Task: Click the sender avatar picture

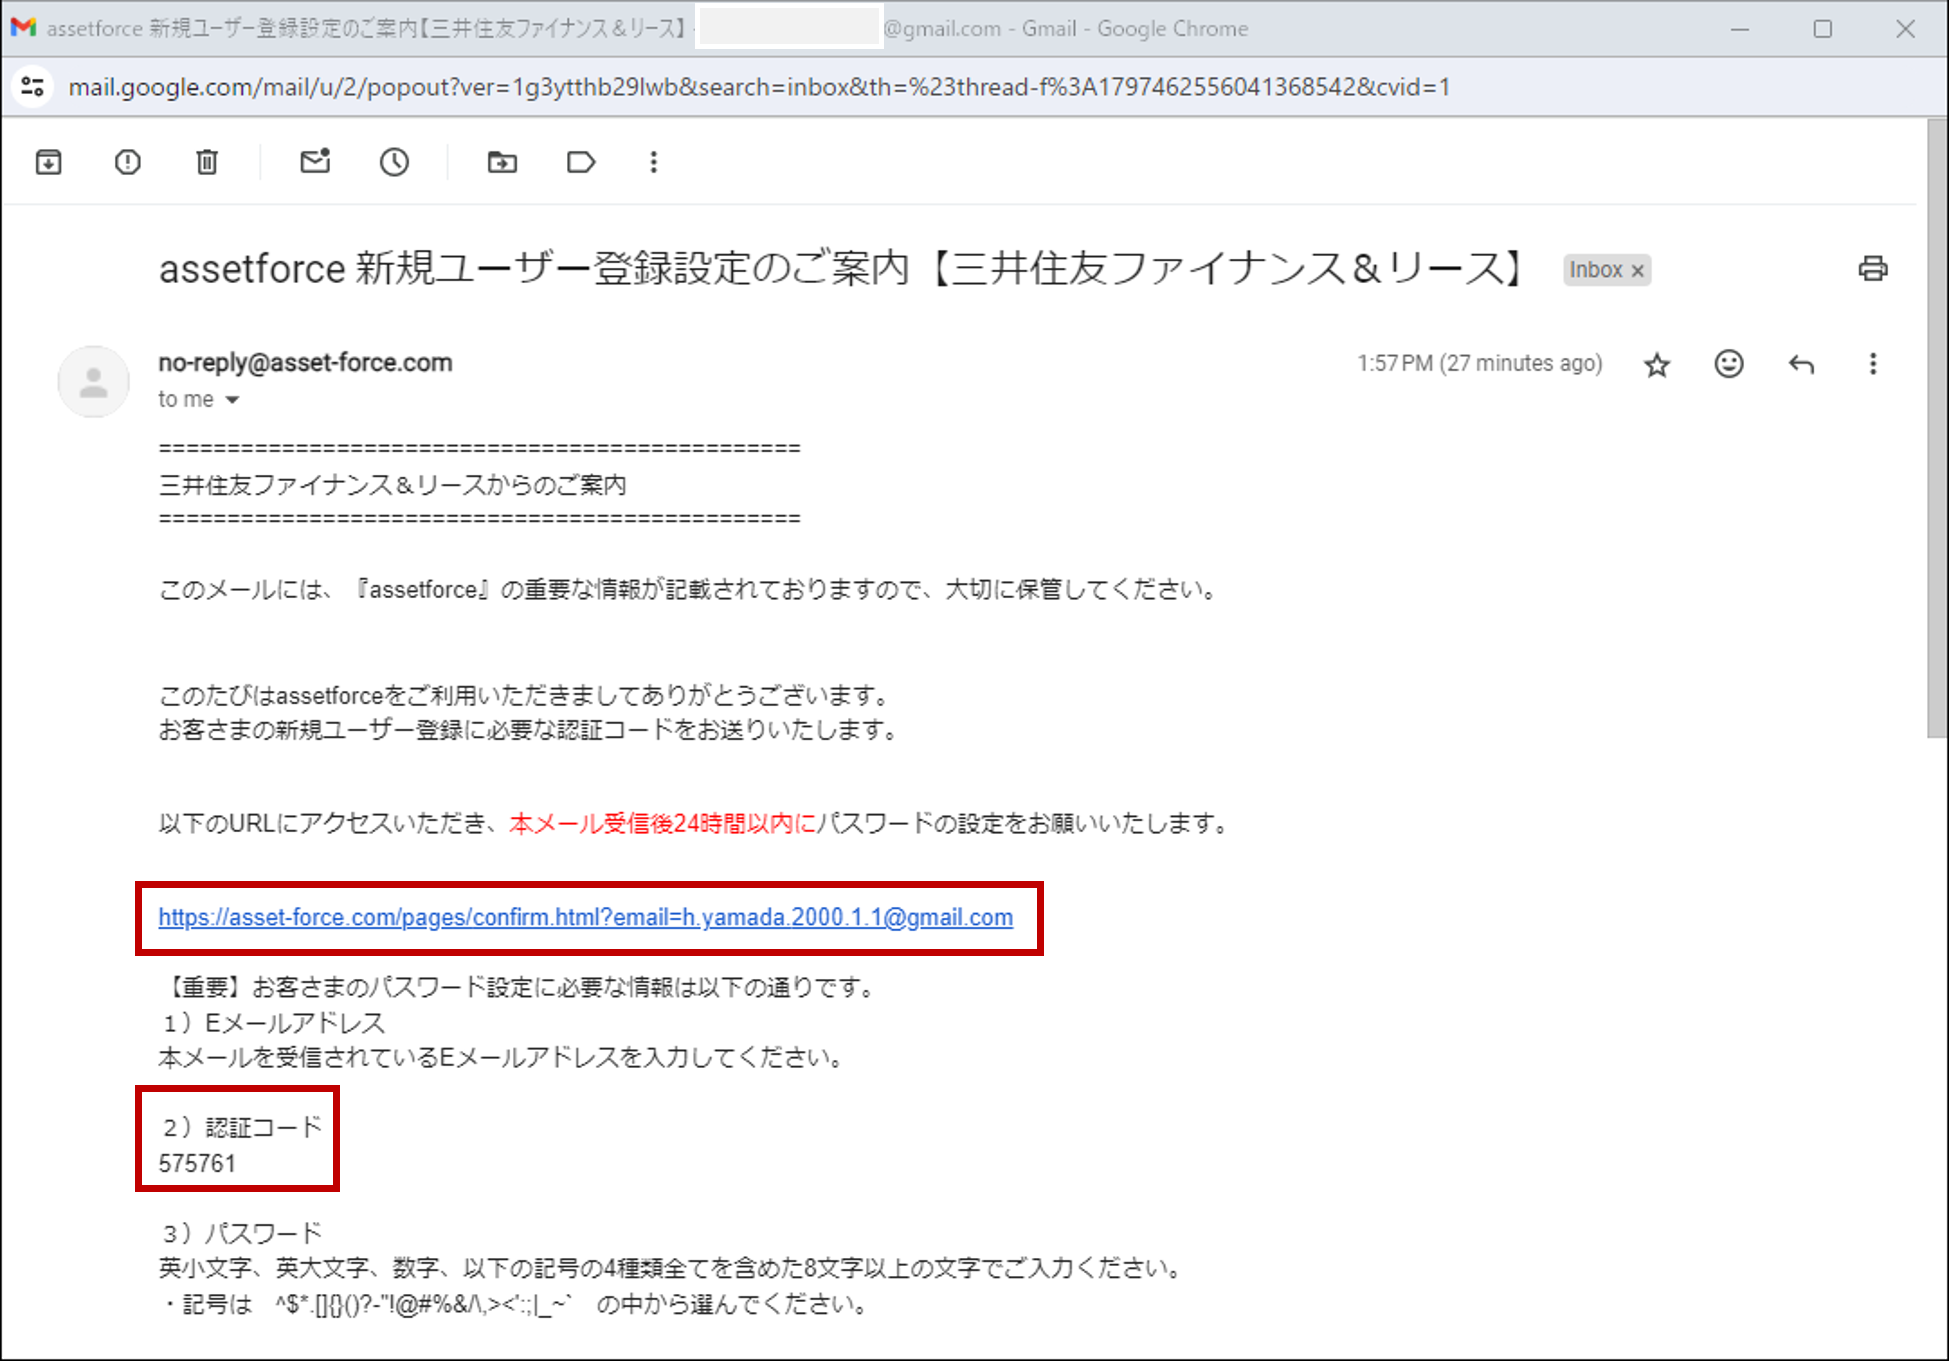Action: [93, 381]
